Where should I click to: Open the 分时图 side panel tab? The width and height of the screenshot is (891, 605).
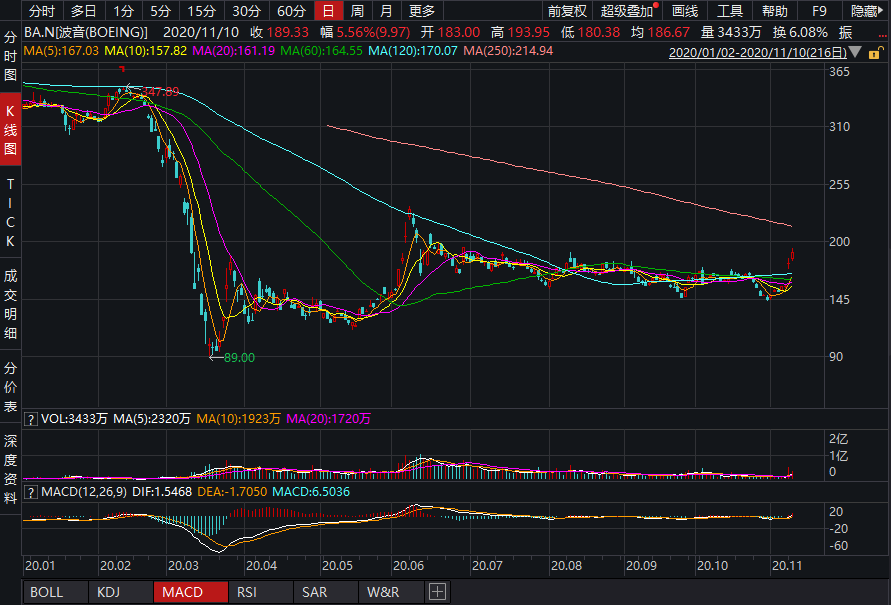10,55
